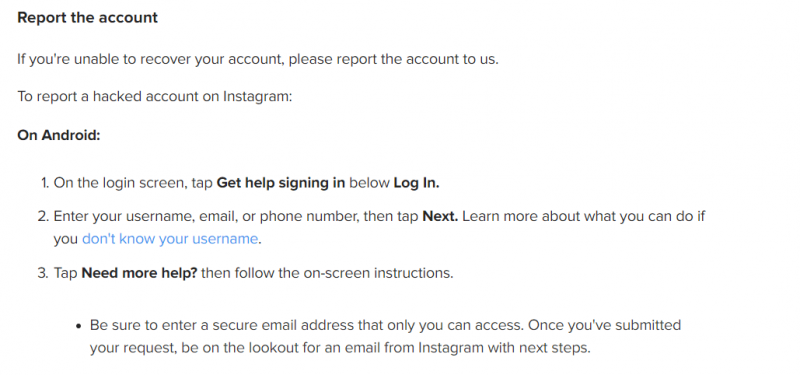Image resolution: width=800 pixels, height=375 pixels.
Task: Click the "Report the account" heading
Action: point(88,18)
